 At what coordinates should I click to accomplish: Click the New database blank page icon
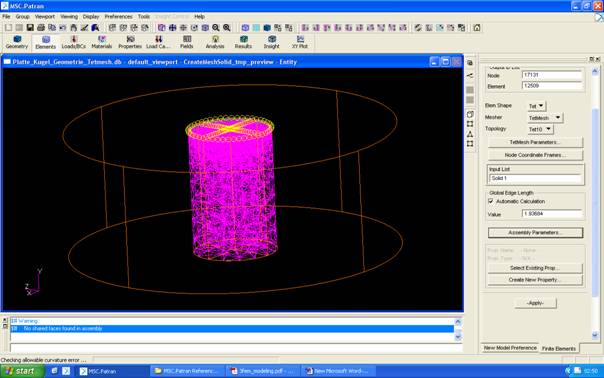click(8, 28)
